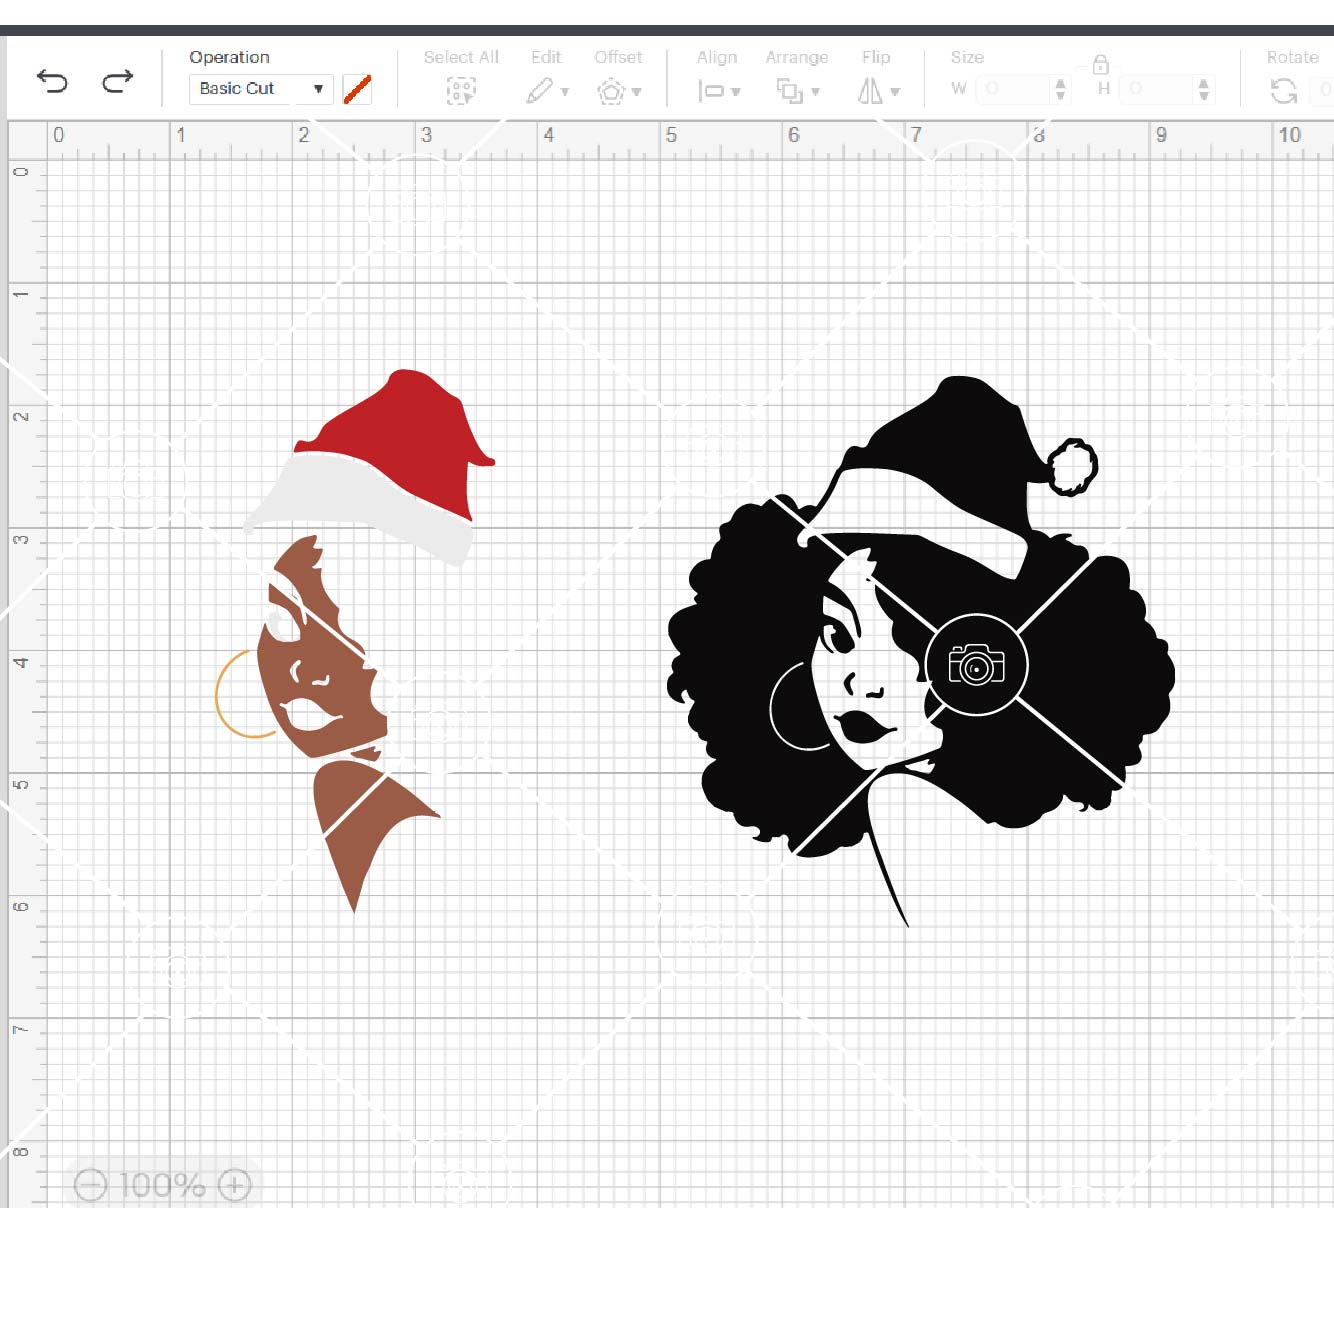Toggle the size proportion lock
Image resolution: width=1334 pixels, height=1334 pixels.
point(1100,65)
